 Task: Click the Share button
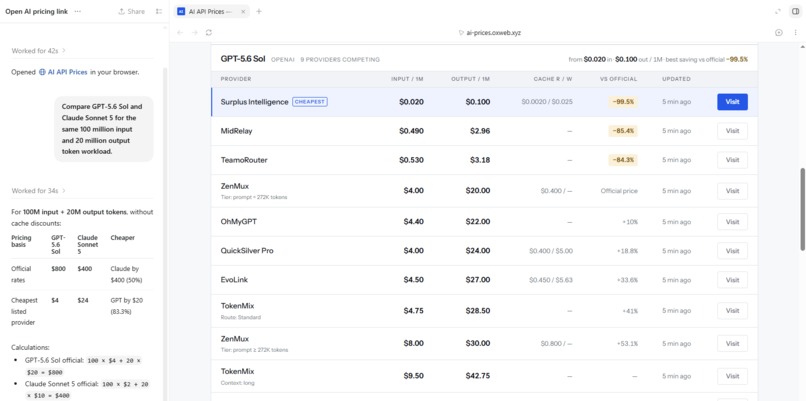coord(132,11)
